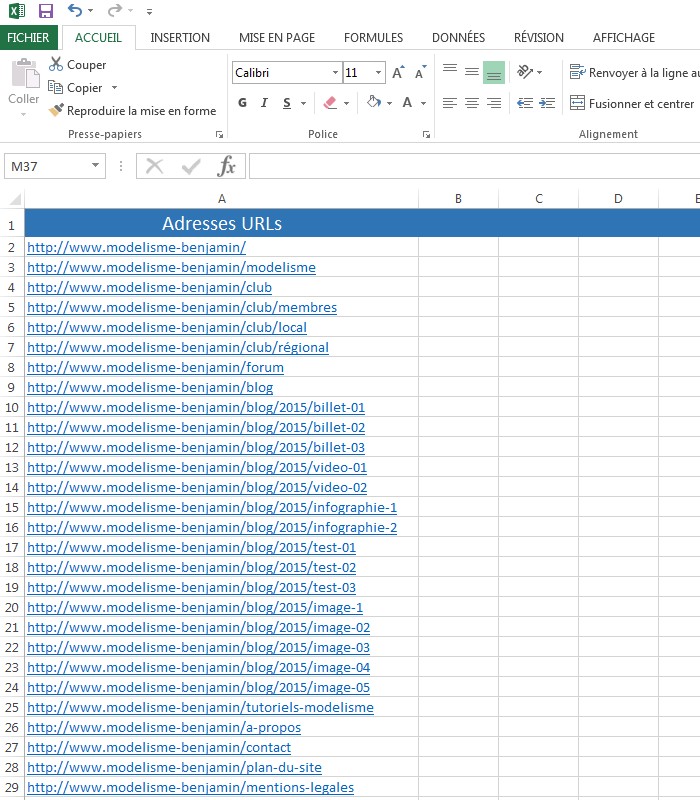
Task: Increase the indent
Action: coord(547,103)
